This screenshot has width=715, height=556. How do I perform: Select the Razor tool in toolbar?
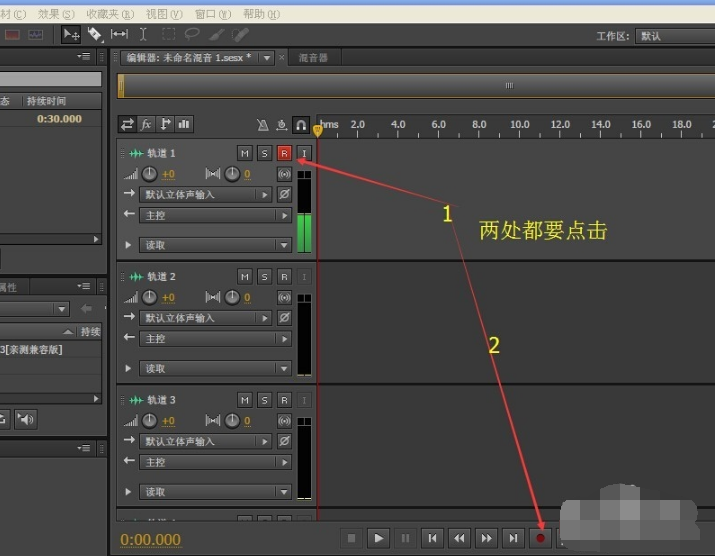94,35
